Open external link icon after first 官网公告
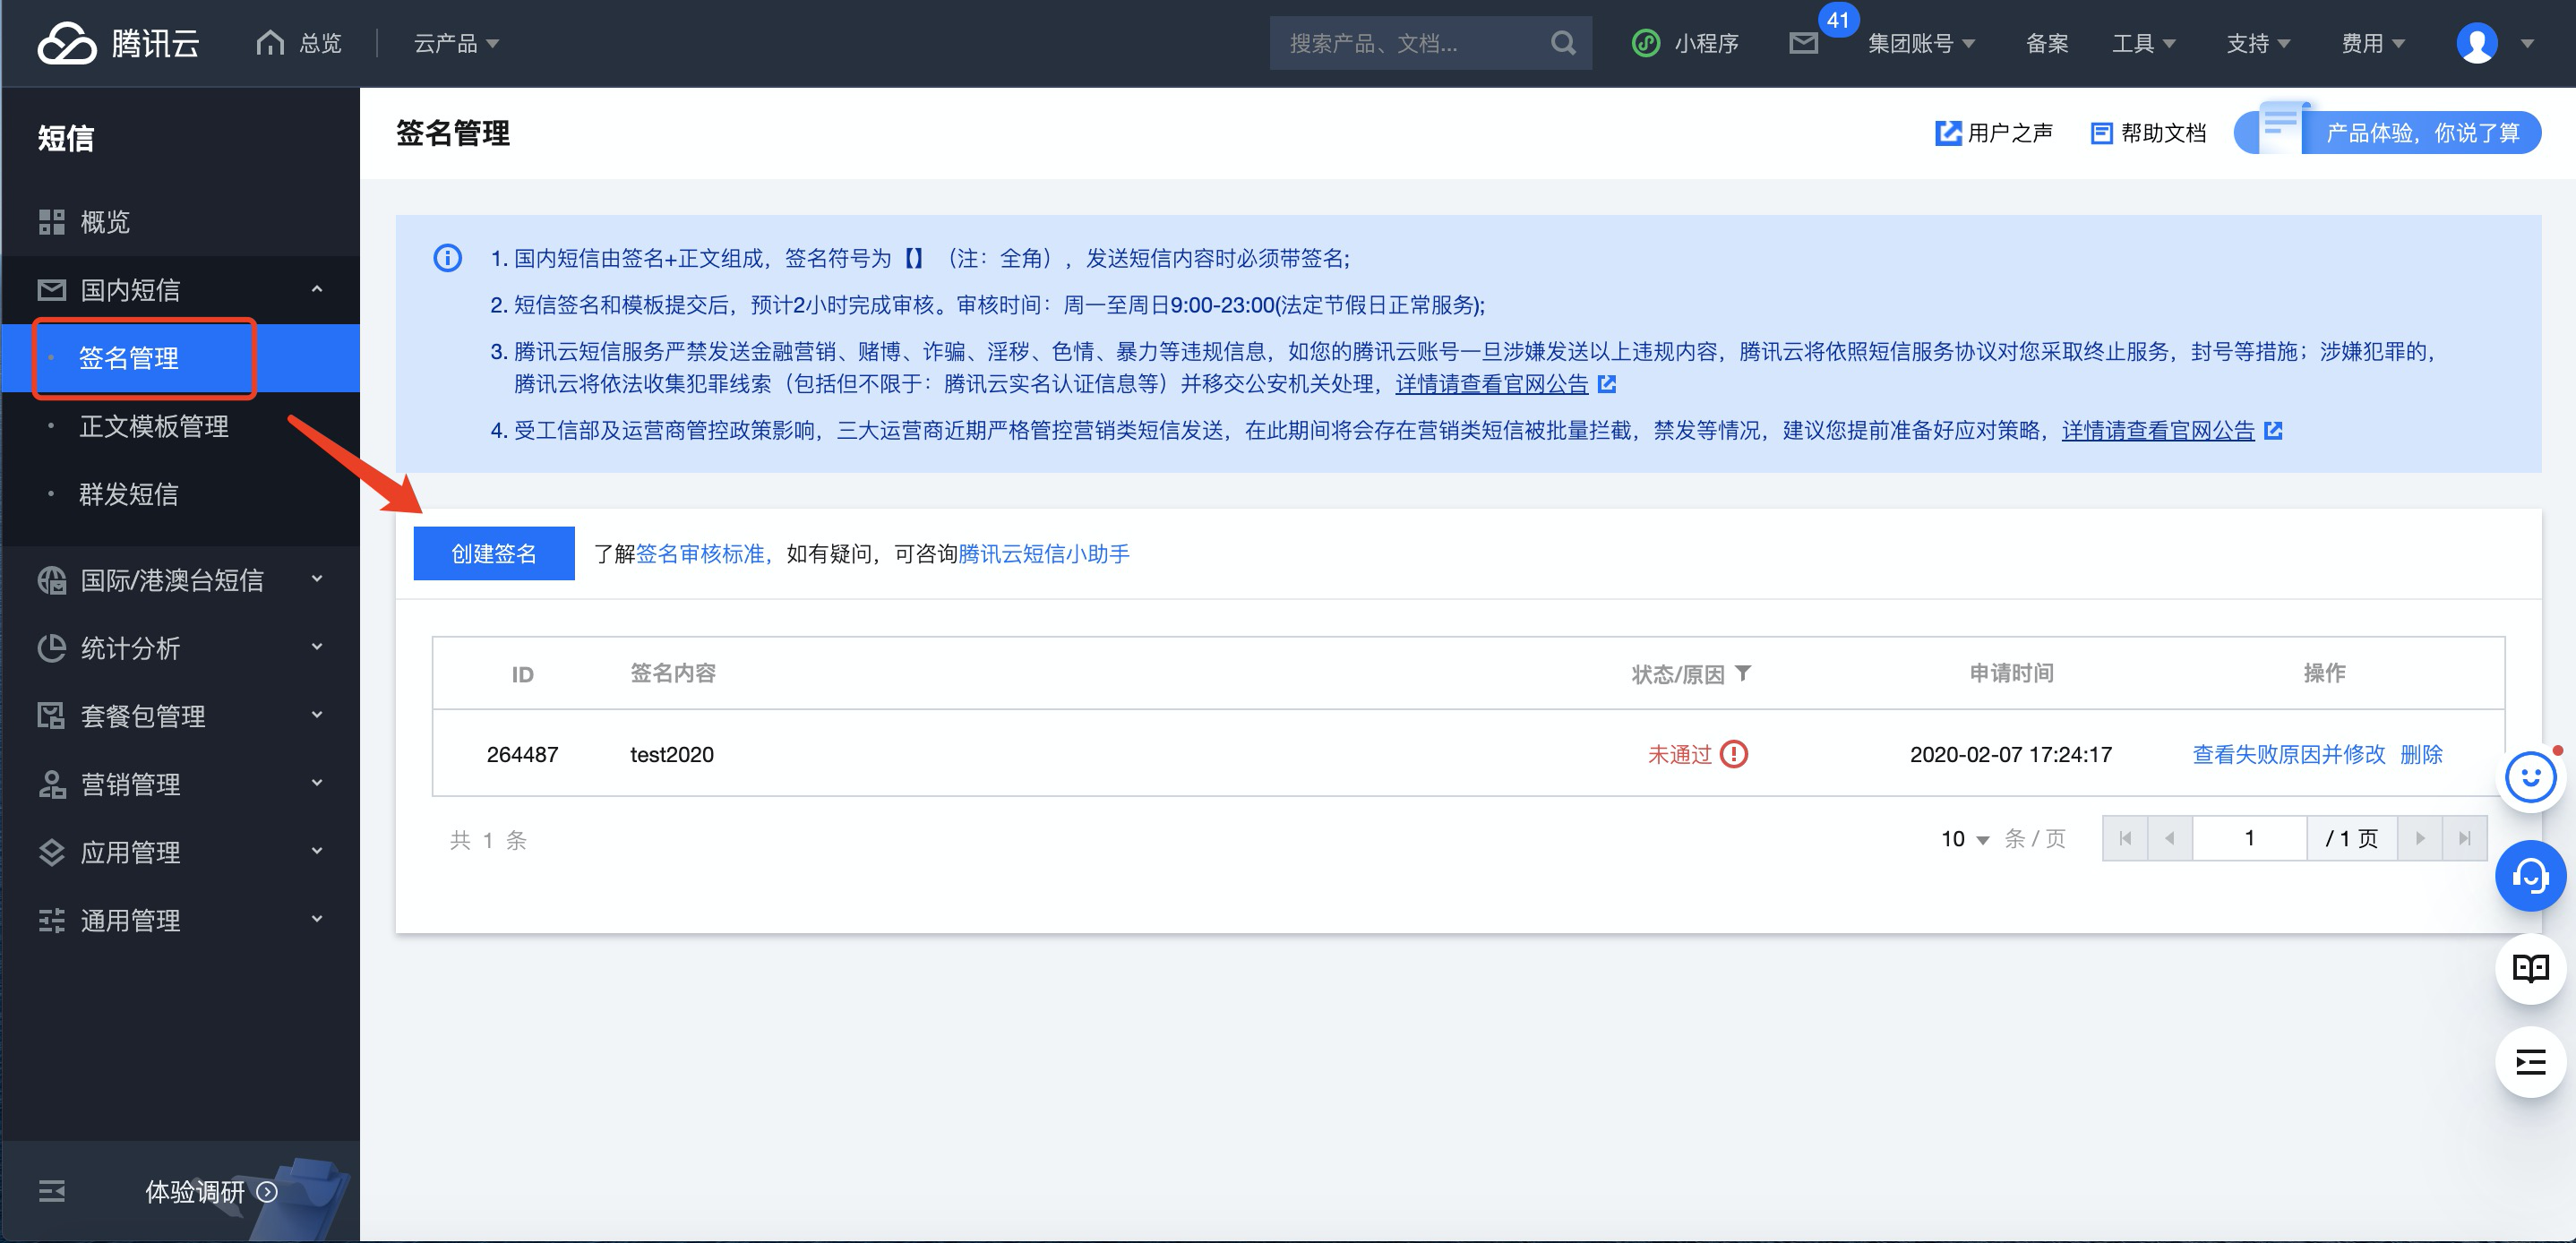The height and width of the screenshot is (1243, 2576). pyautogui.click(x=1607, y=384)
